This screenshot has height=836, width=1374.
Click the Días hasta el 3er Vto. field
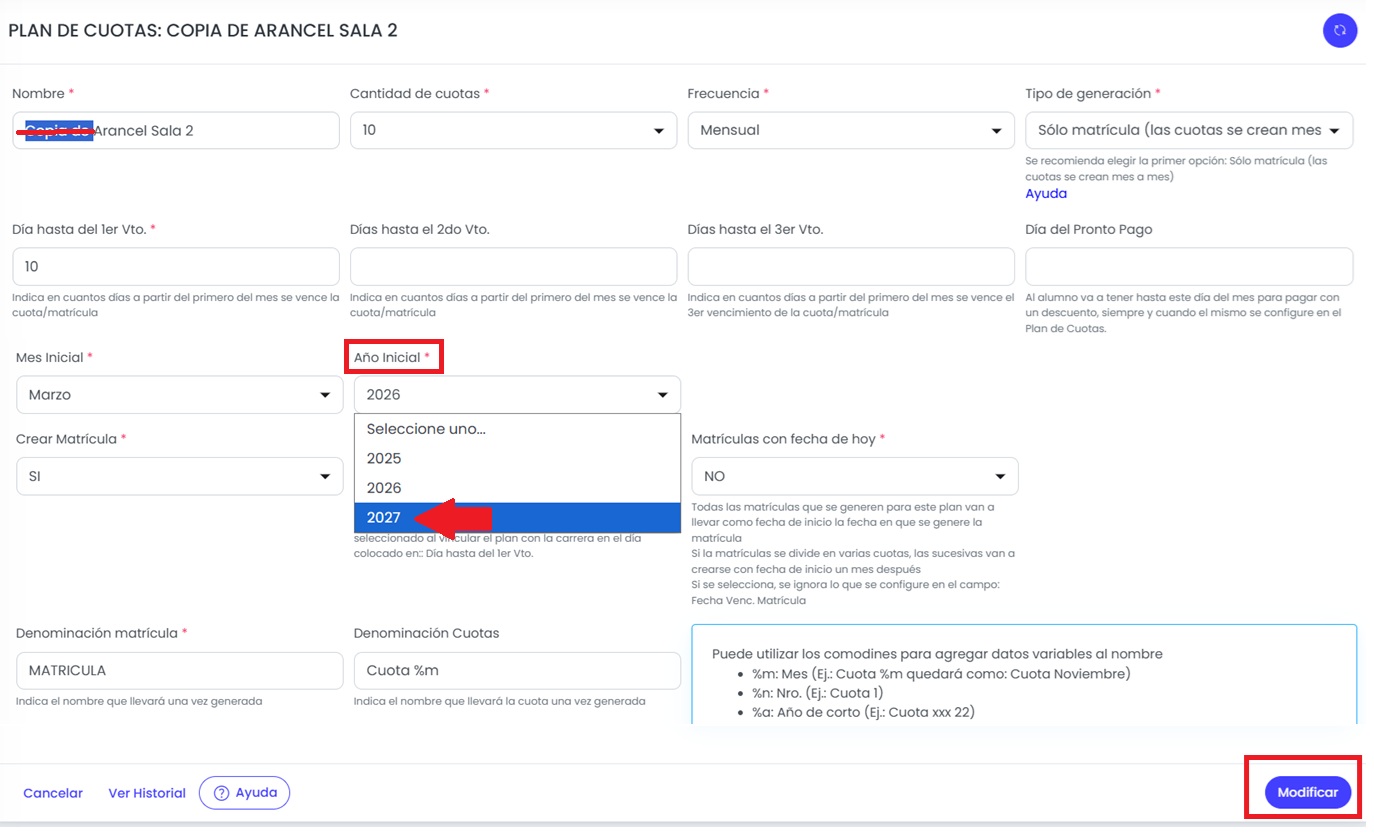coord(851,267)
